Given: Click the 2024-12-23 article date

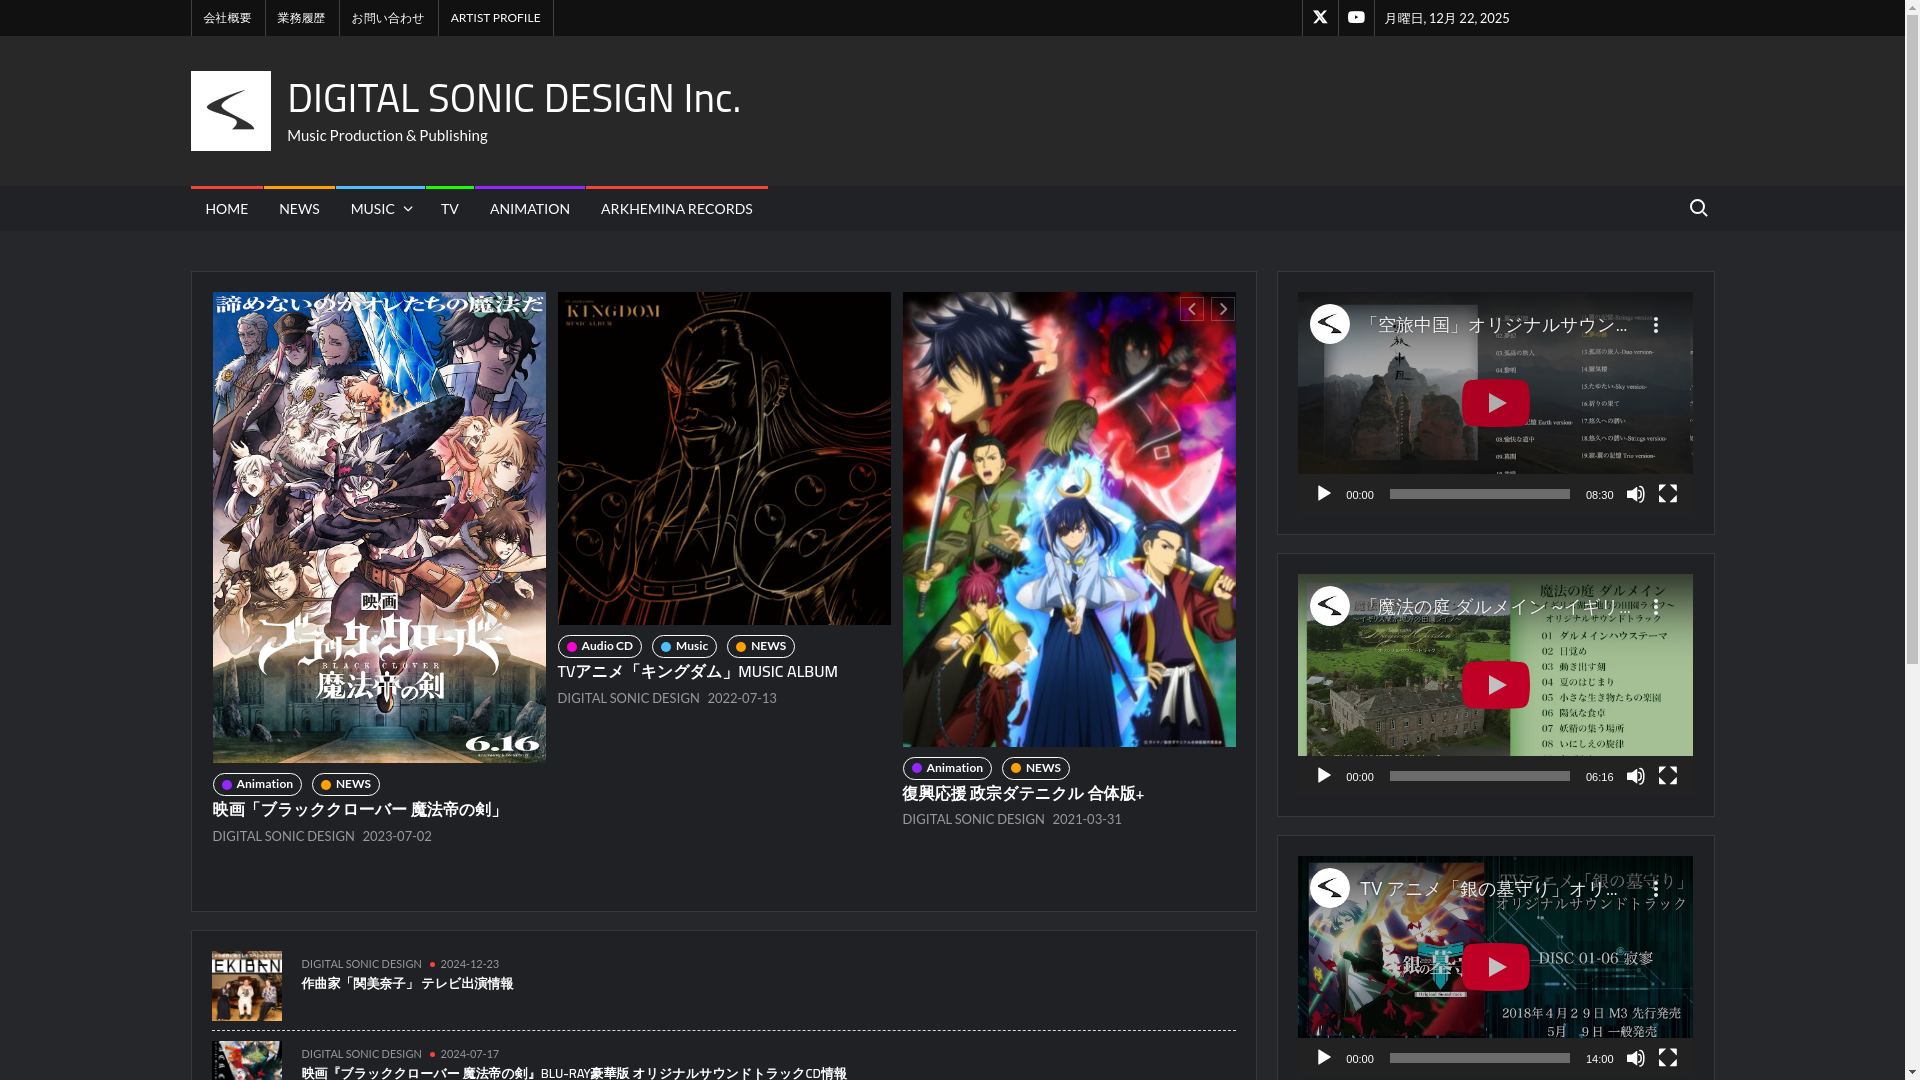Looking at the screenshot, I should point(469,964).
